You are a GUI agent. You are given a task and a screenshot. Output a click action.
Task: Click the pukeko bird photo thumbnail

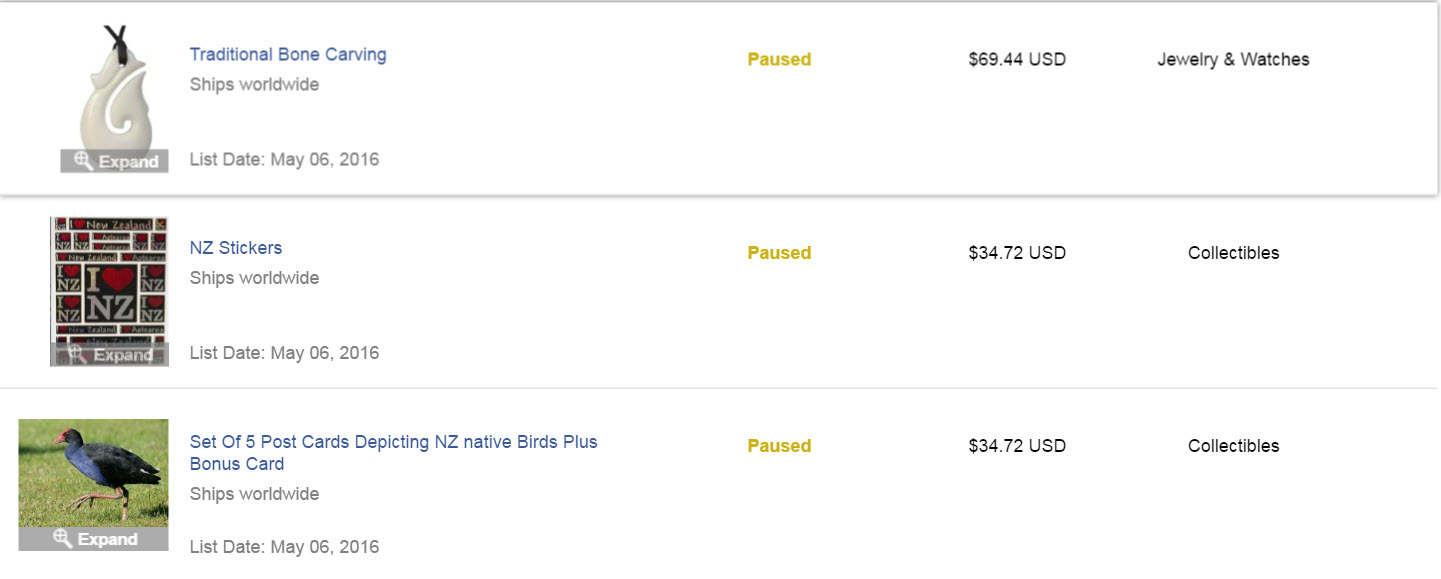[x=93, y=472]
